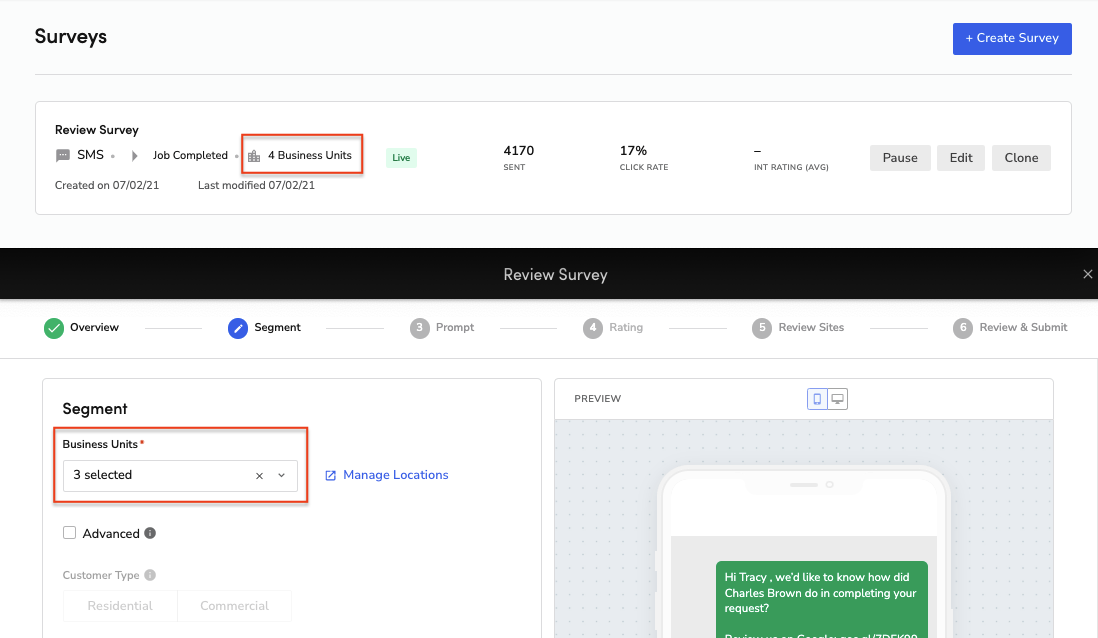Viewport: 1098px width, 638px height.
Task: Open the Manage Locations link
Action: [x=396, y=475]
